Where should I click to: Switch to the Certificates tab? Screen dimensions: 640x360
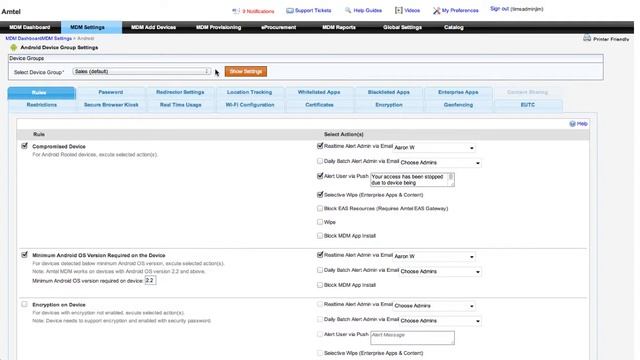[x=319, y=105]
